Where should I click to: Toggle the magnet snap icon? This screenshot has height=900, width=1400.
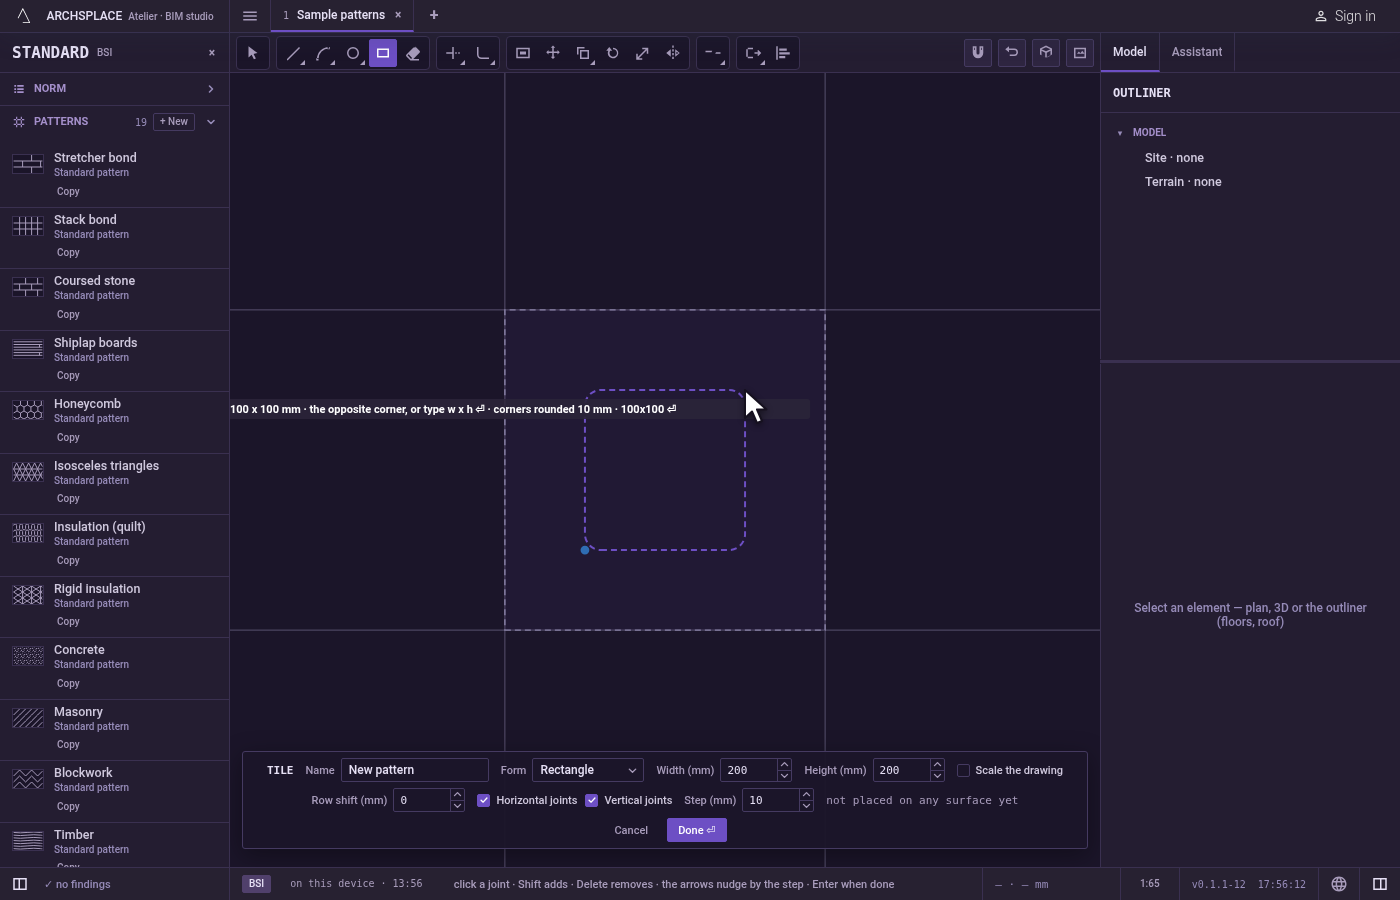click(x=978, y=53)
